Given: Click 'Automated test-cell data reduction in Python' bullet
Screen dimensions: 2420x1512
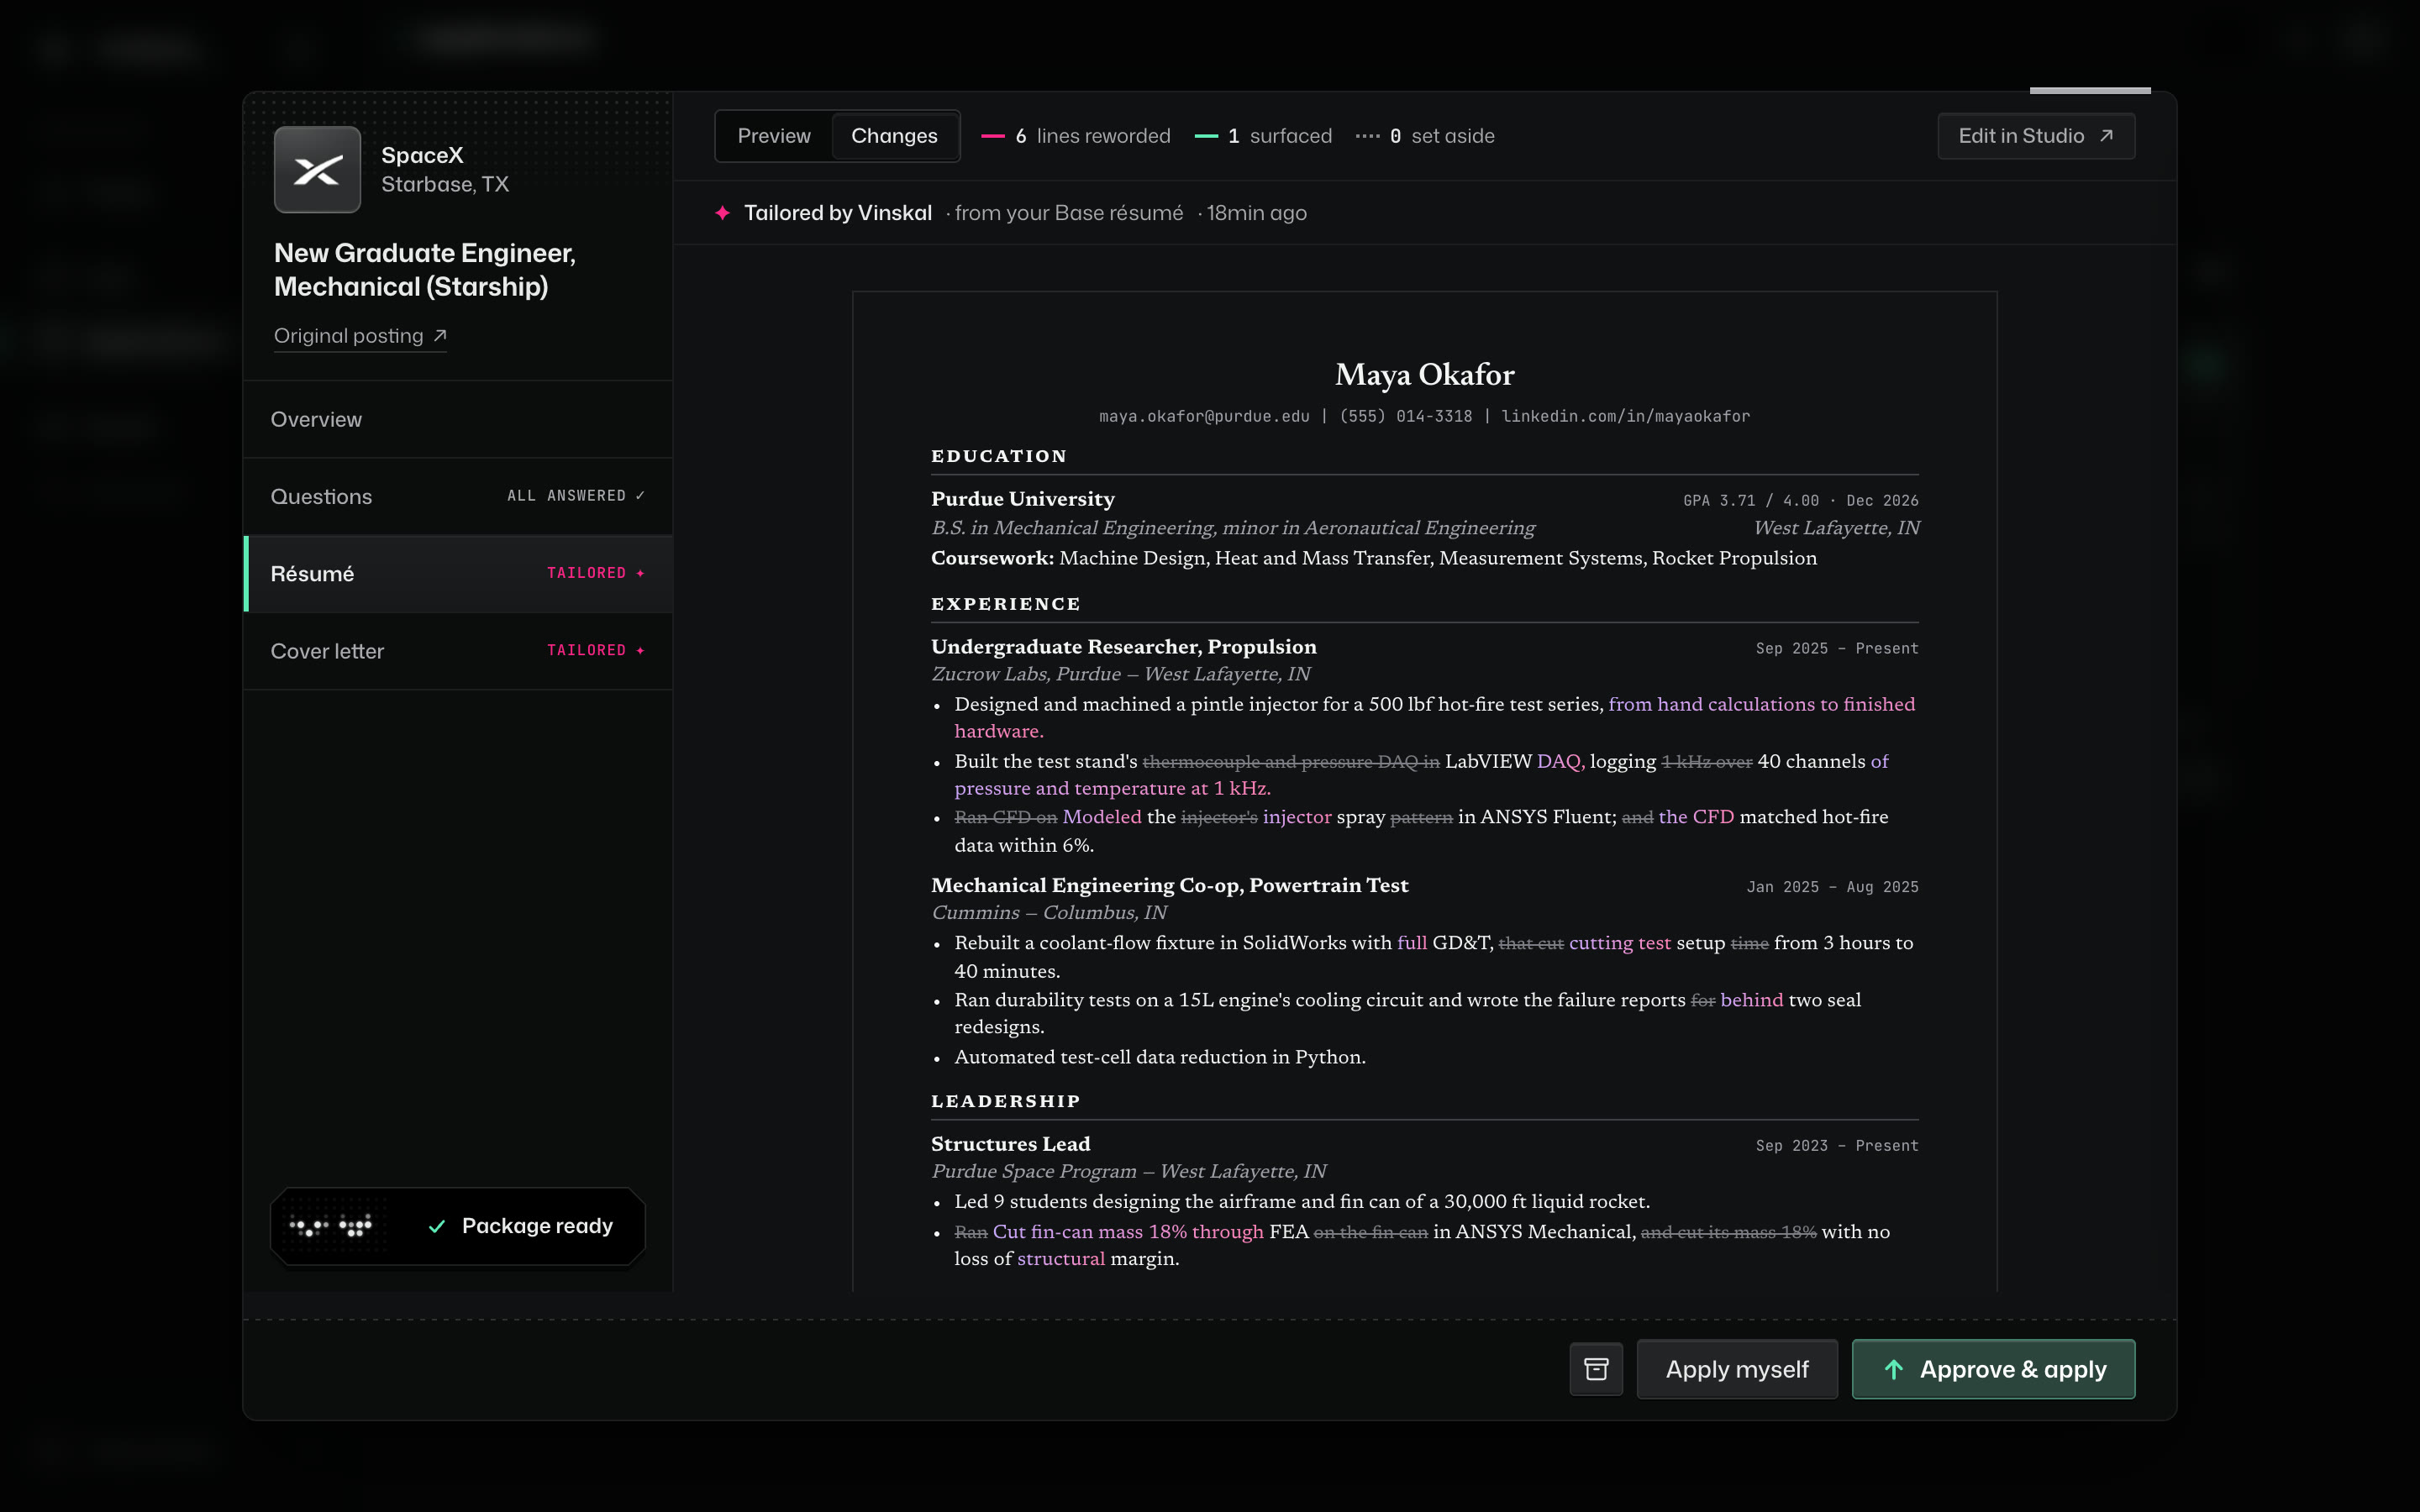Looking at the screenshot, I should point(1159,1057).
